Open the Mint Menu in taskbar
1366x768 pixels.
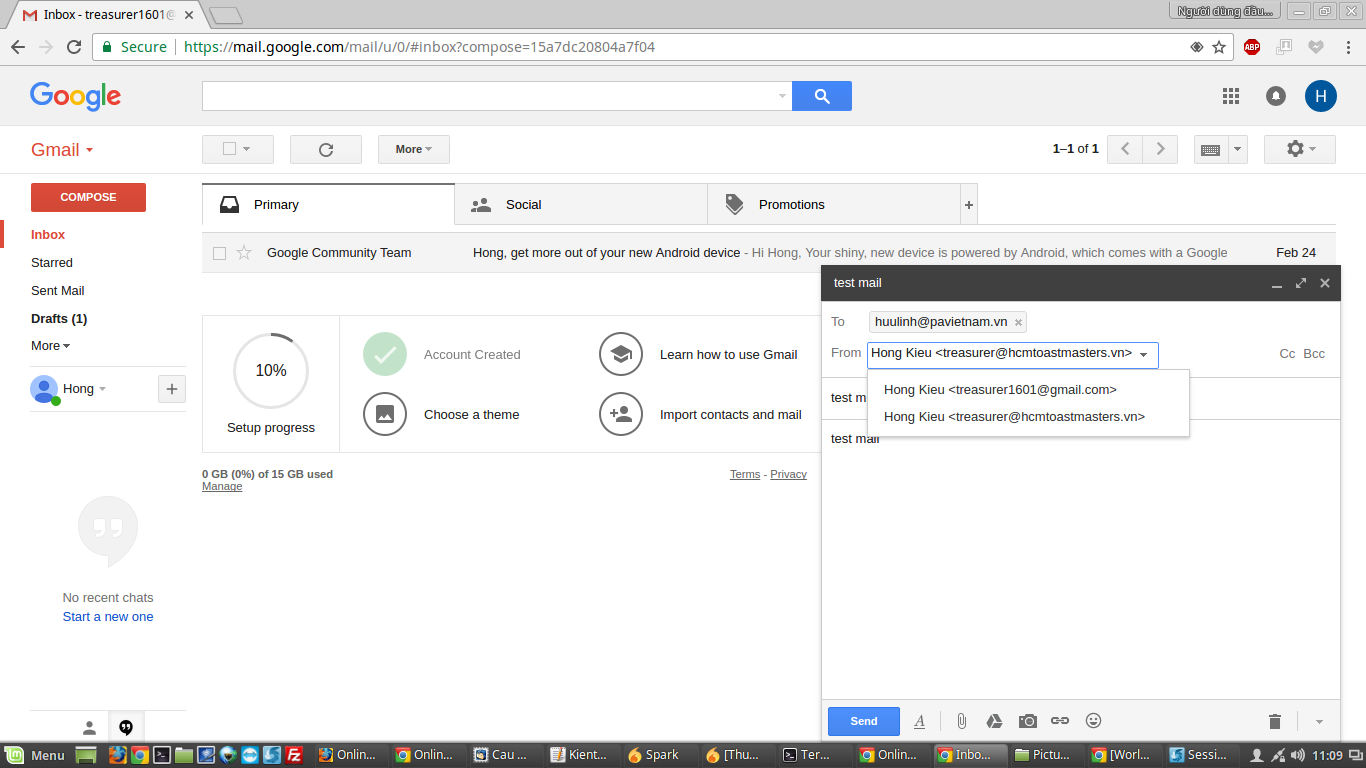[35, 755]
